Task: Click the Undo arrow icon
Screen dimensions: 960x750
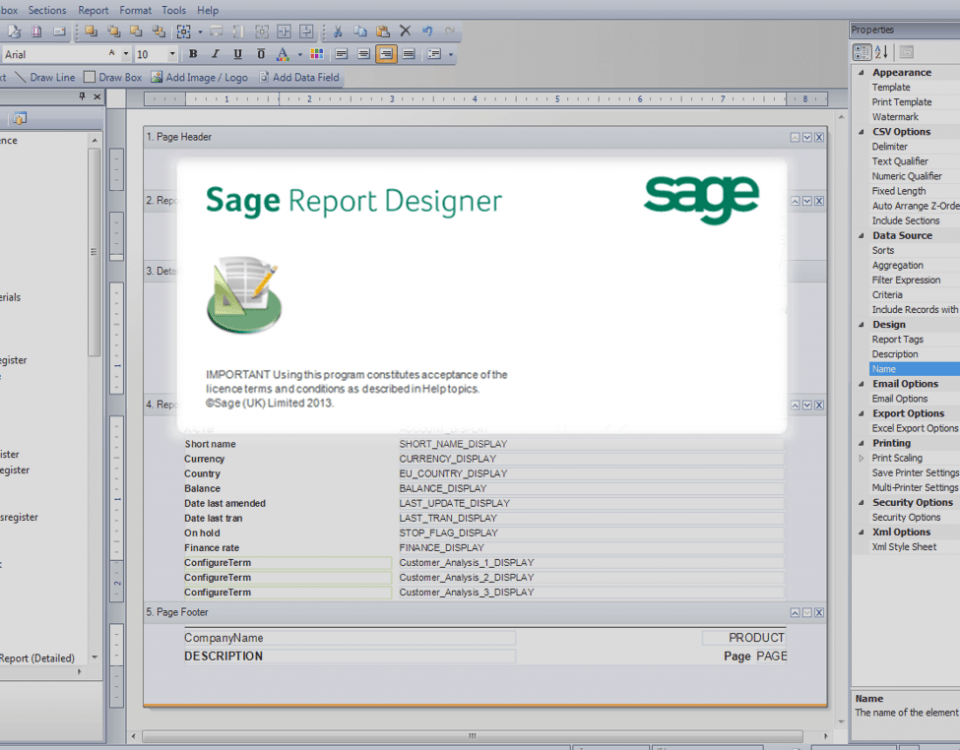Action: coord(427,31)
